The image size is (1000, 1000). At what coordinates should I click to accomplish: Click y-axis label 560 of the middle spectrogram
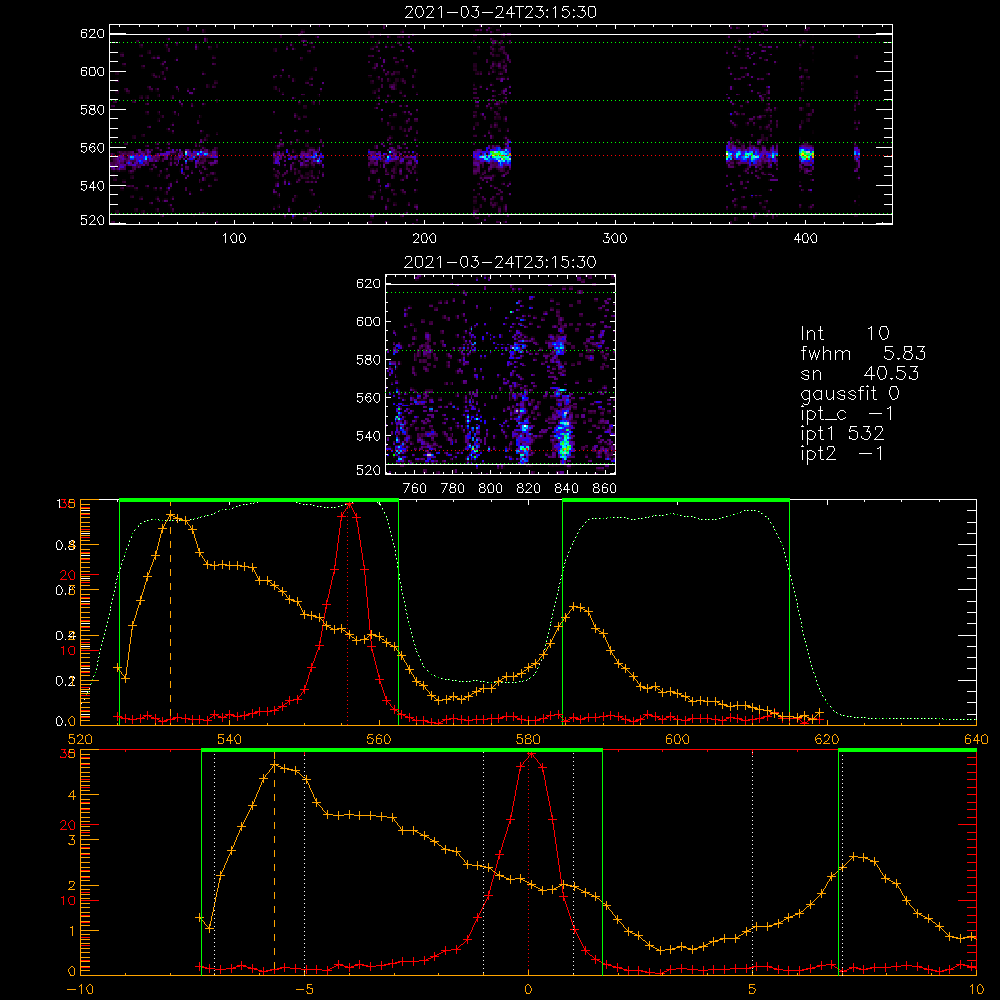369,398
